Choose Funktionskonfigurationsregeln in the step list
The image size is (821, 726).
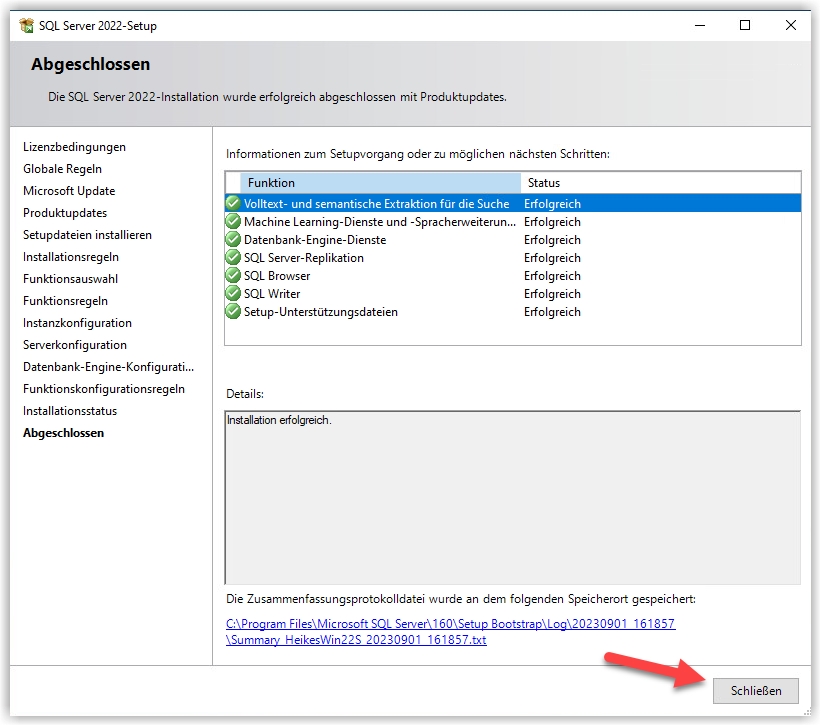click(104, 389)
